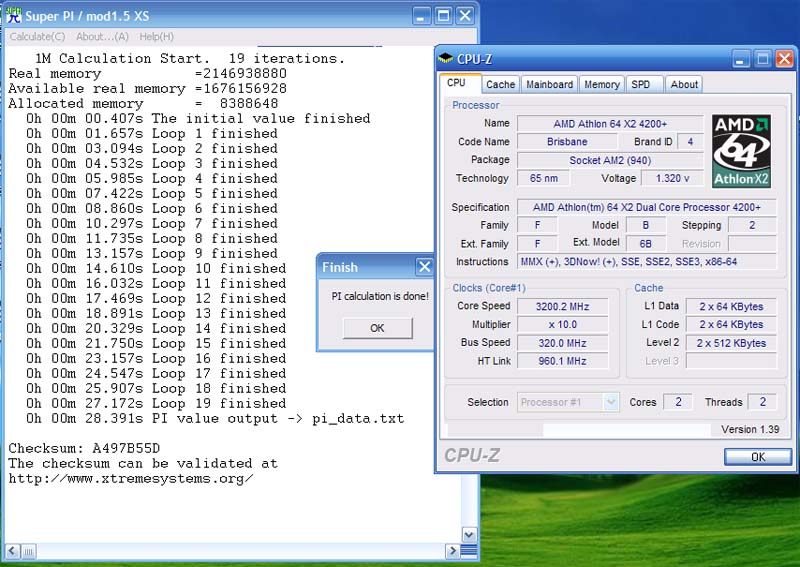Switch to the Mainboard tab in CPU-Z
The image size is (800, 567).
[x=549, y=84]
